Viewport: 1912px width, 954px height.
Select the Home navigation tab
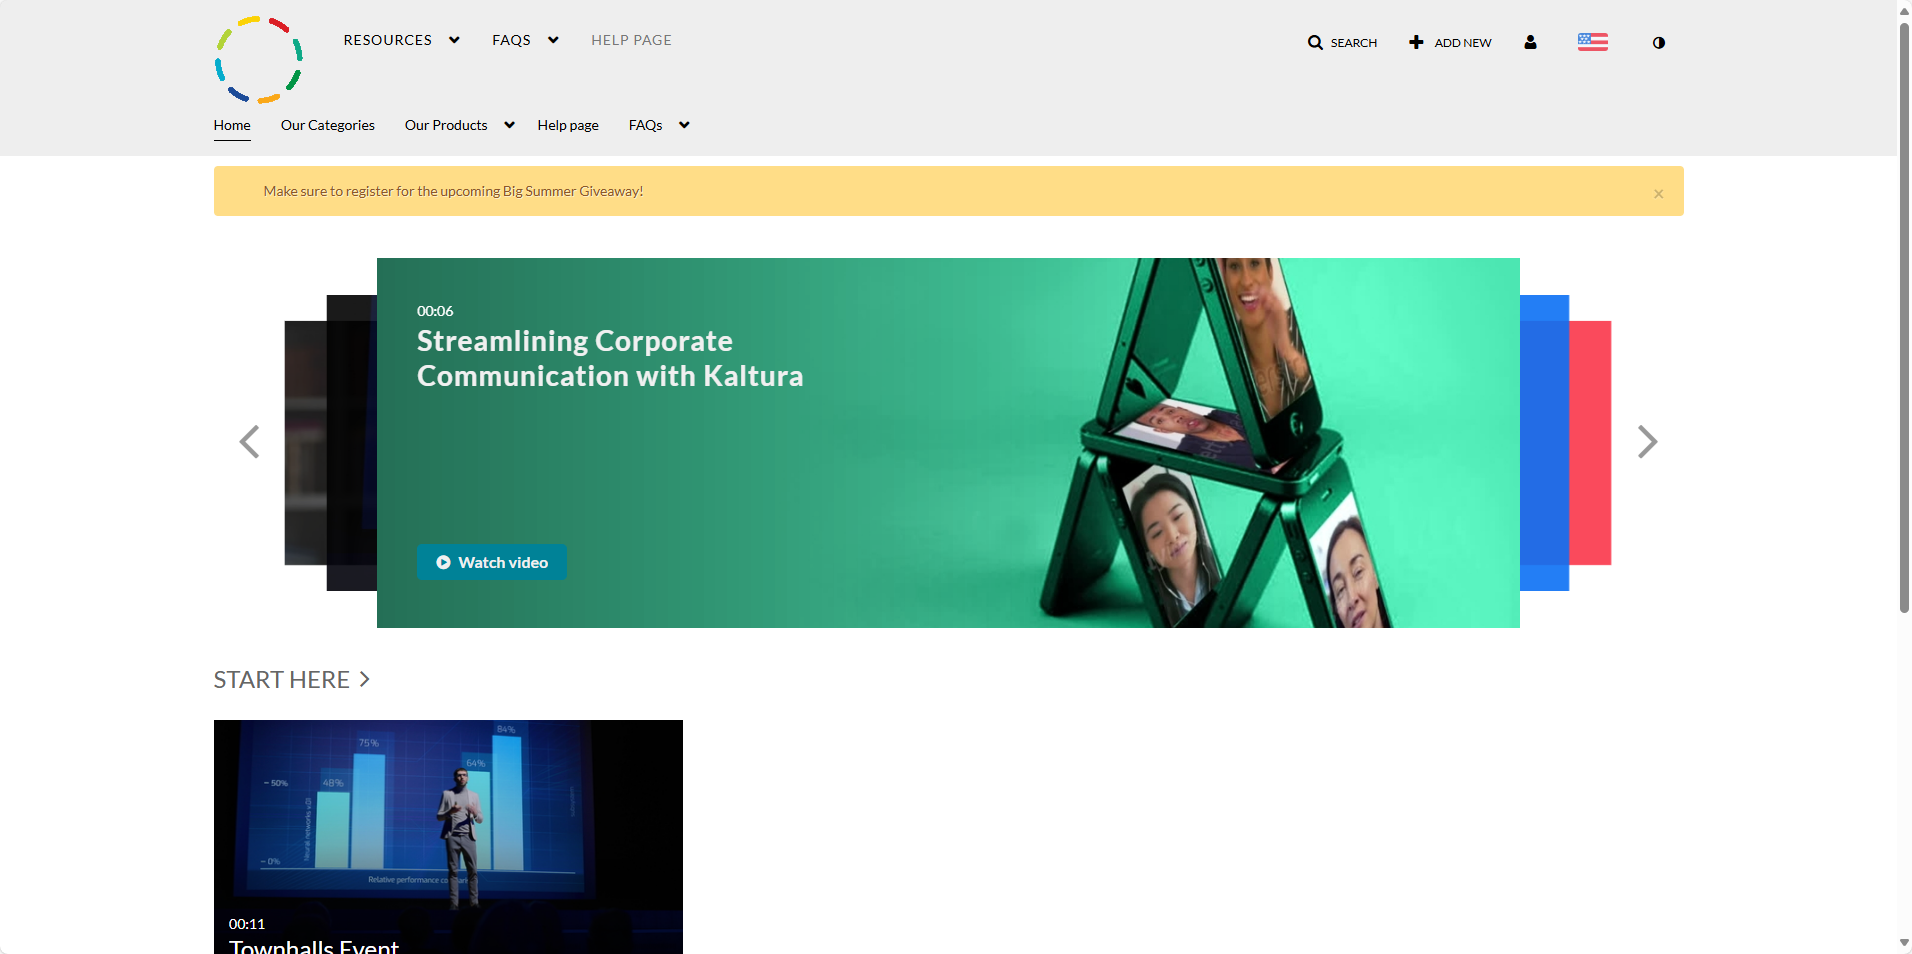232,125
